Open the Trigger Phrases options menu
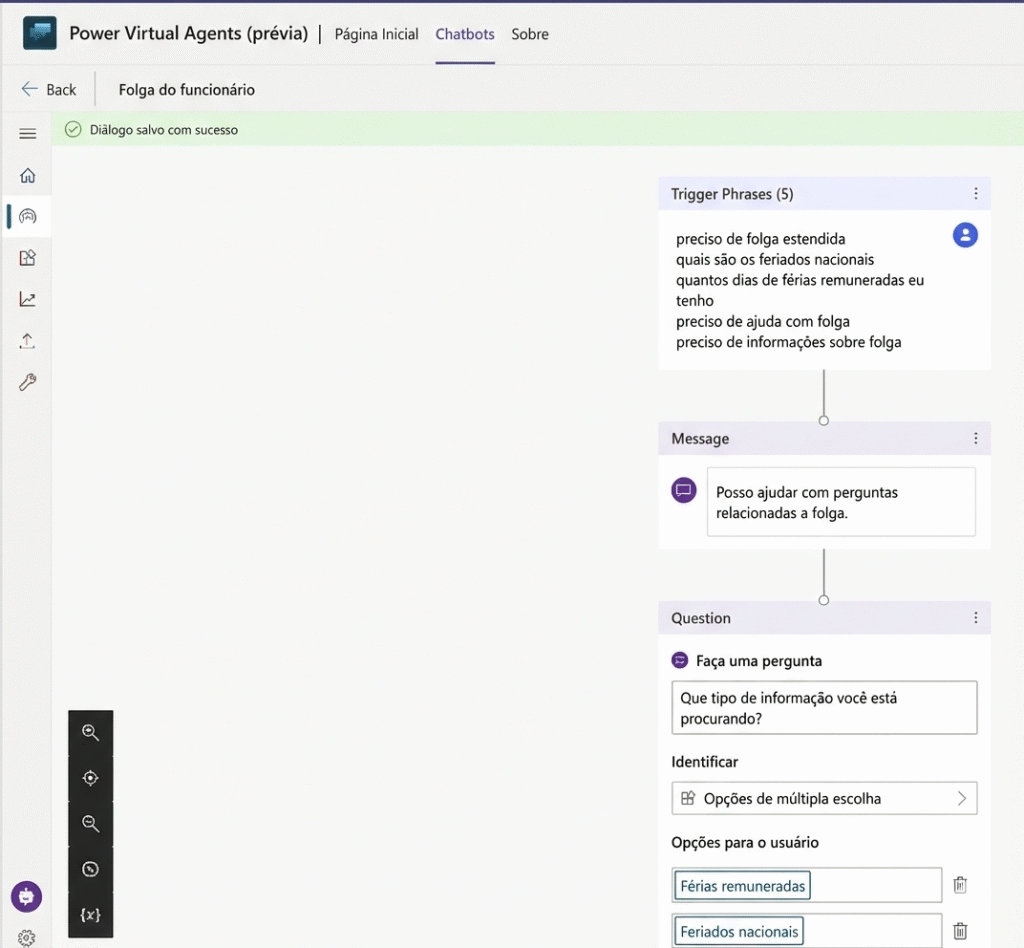 976,193
